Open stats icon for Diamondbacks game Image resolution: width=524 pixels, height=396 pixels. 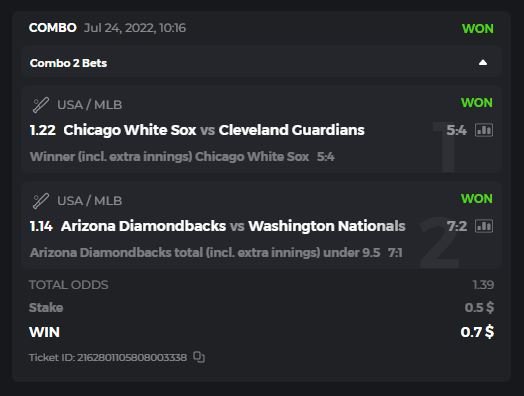coord(484,226)
